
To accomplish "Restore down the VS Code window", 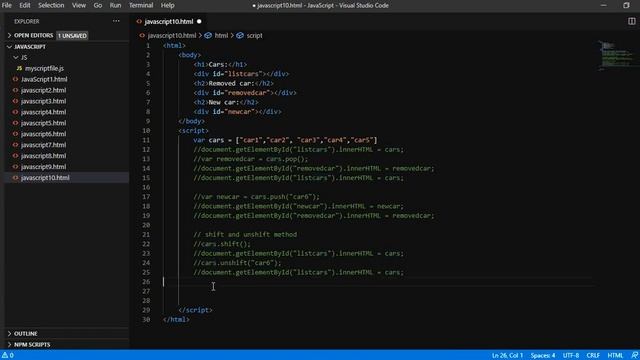I will (627, 5).
